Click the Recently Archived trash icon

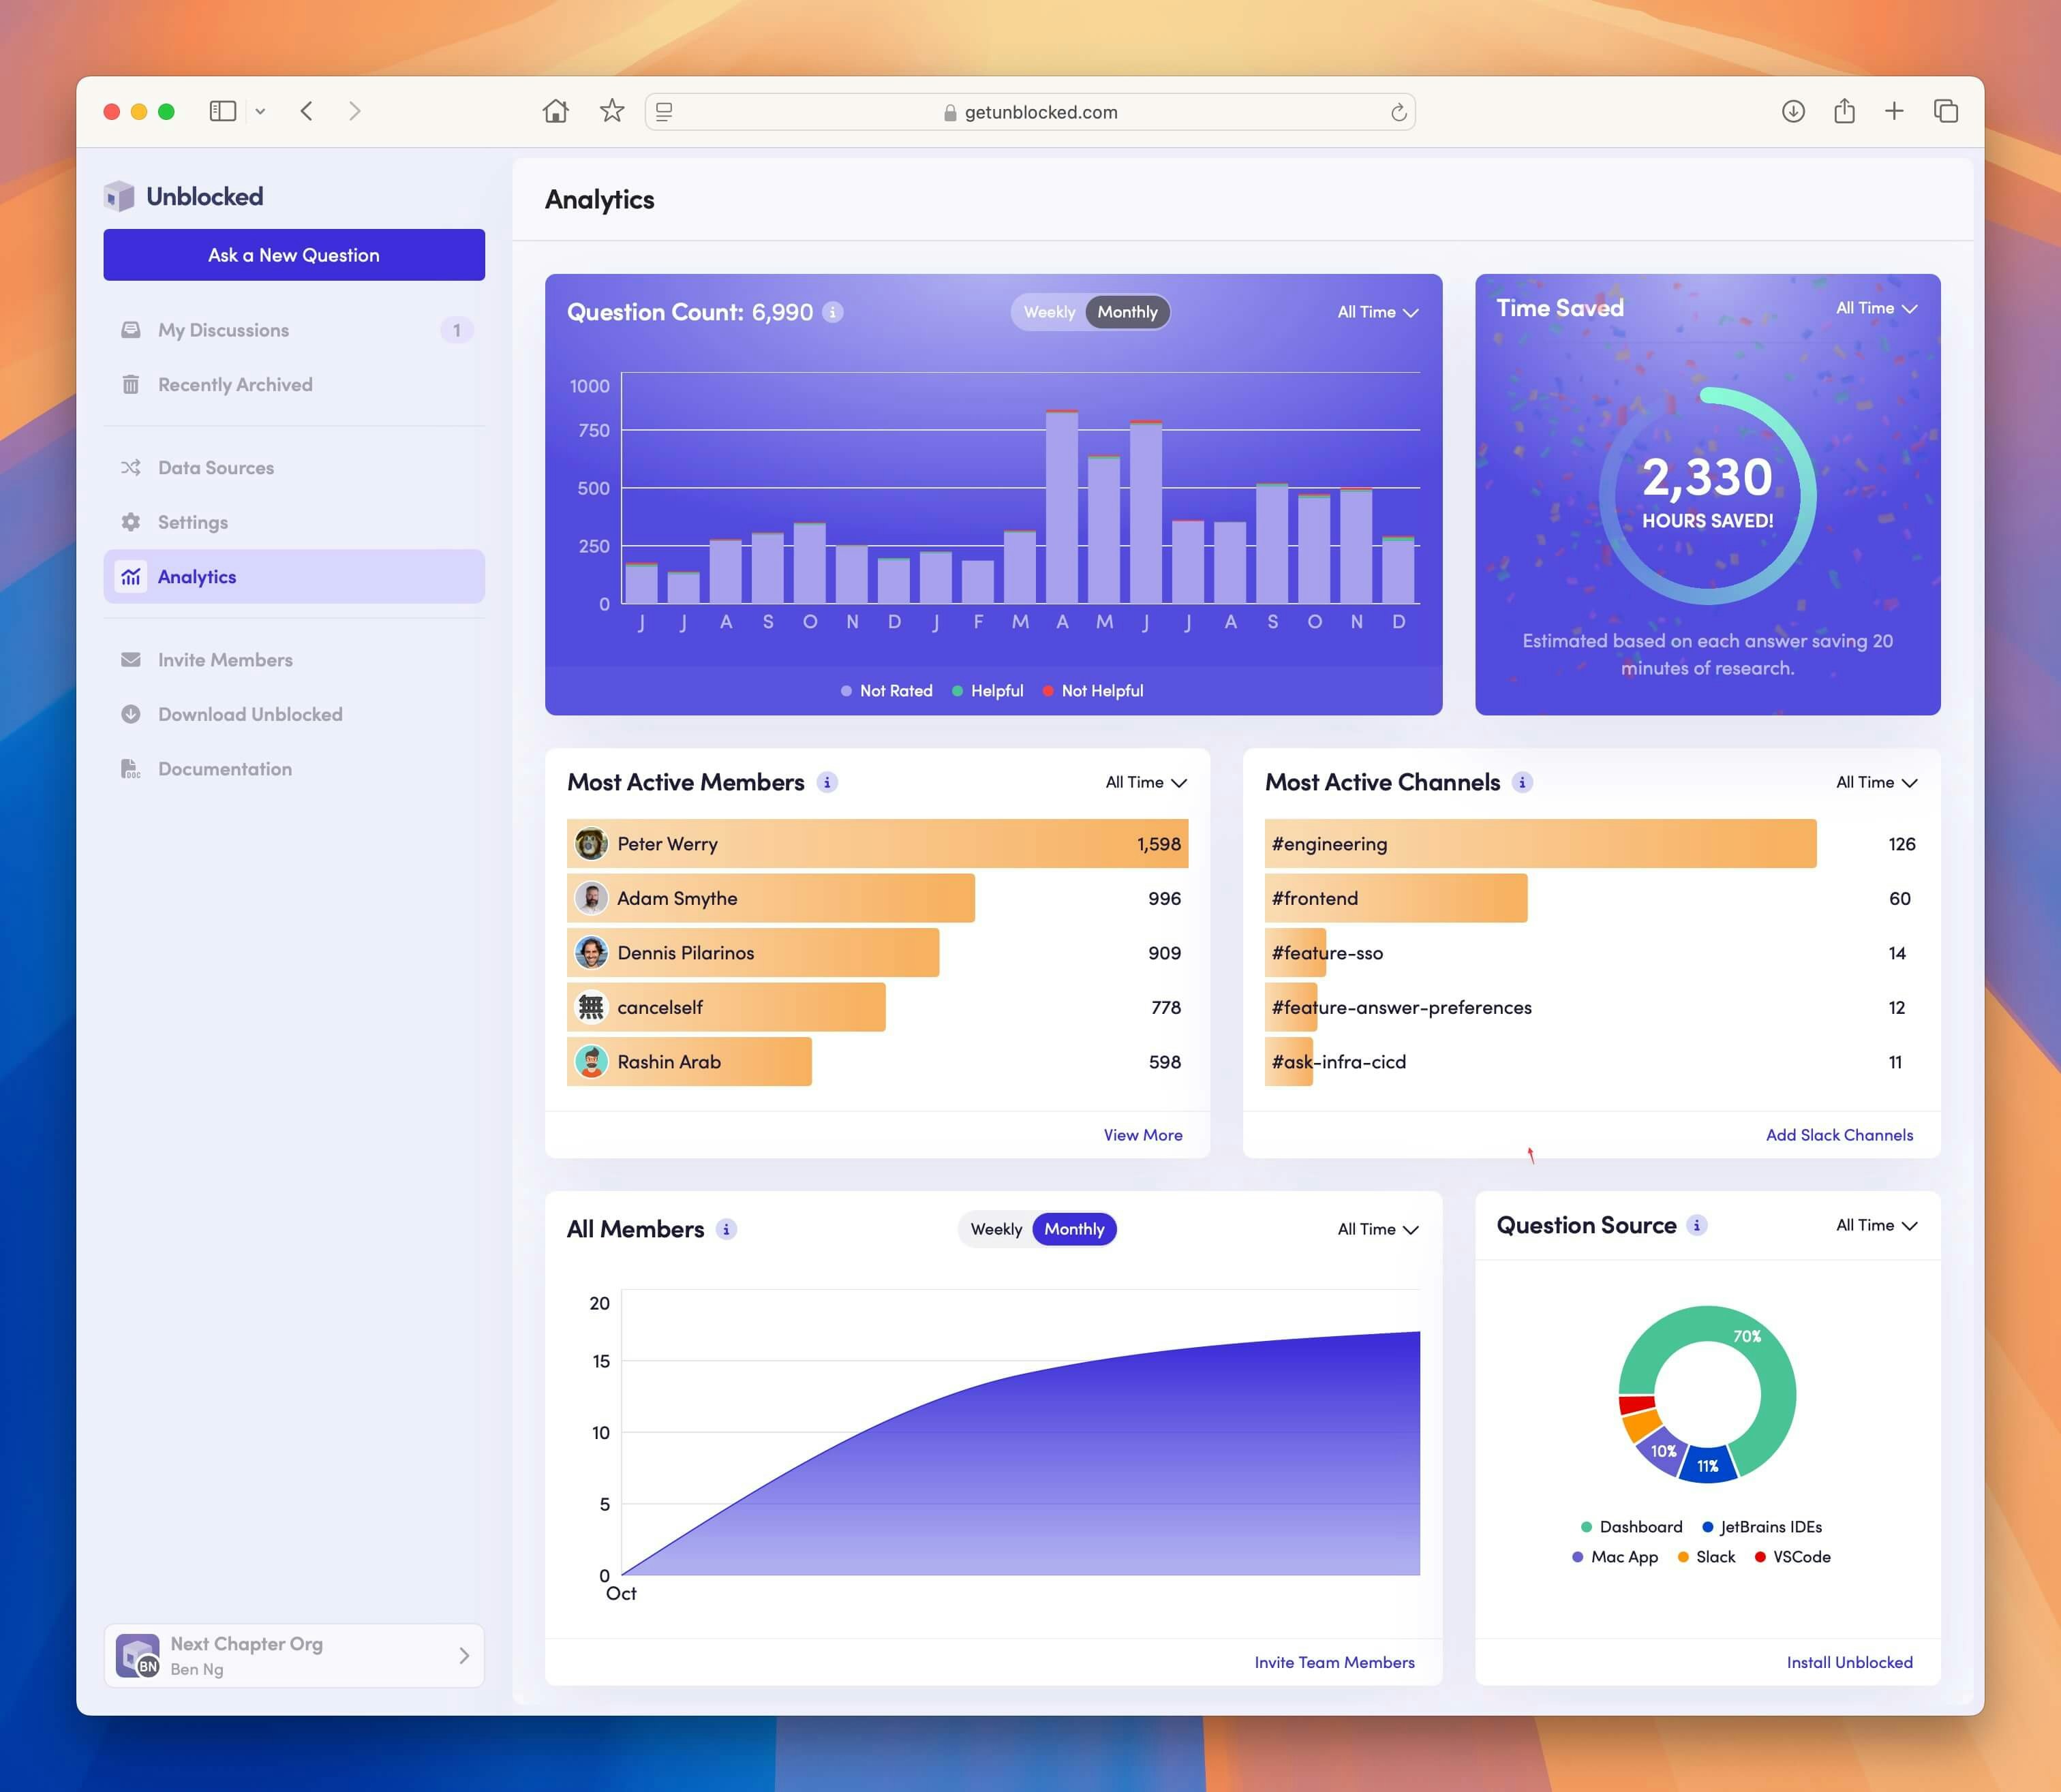click(x=131, y=385)
